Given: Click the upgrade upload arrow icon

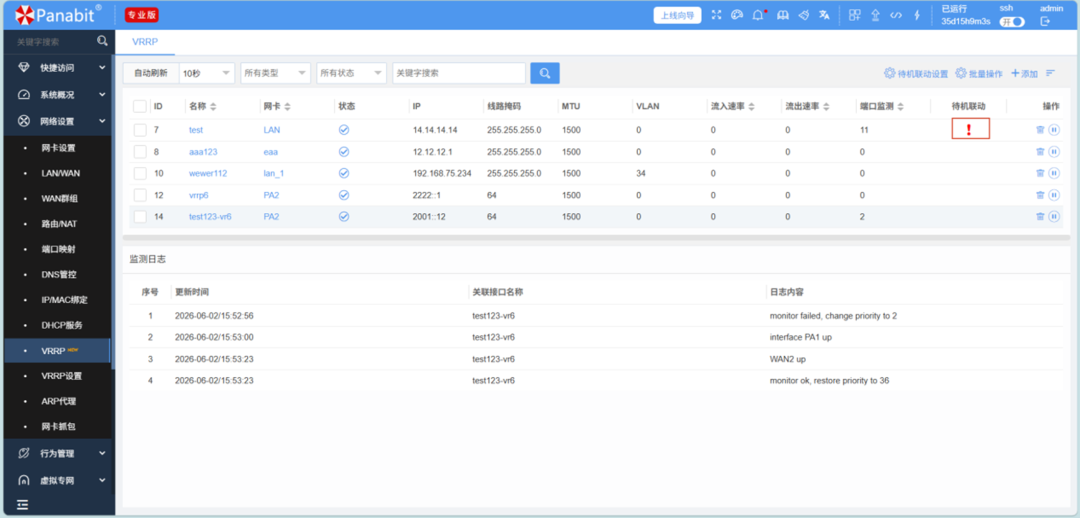Looking at the screenshot, I should (875, 15).
